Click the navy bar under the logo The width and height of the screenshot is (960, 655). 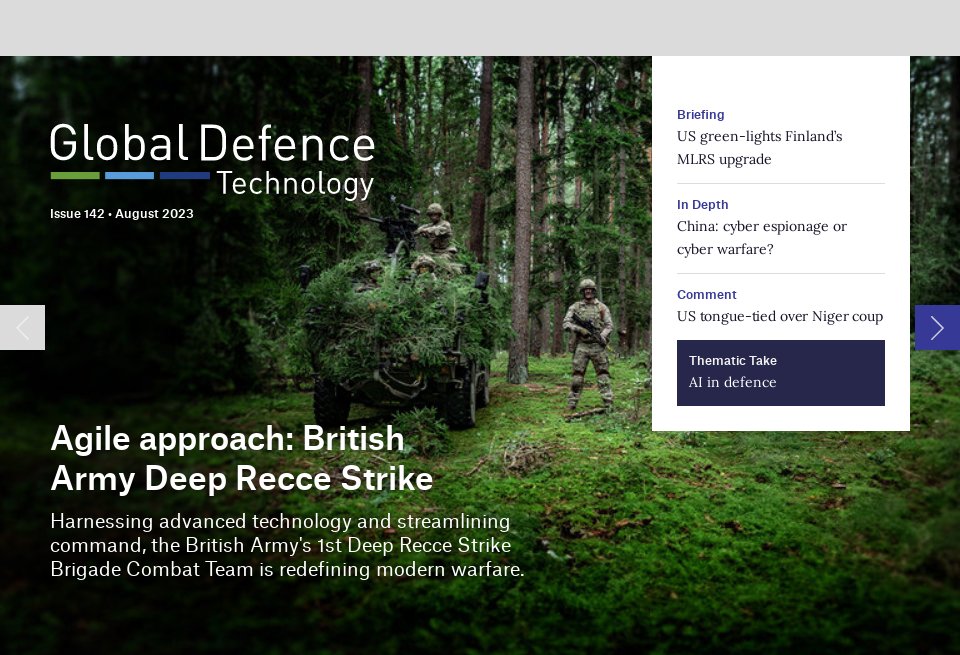tap(184, 176)
